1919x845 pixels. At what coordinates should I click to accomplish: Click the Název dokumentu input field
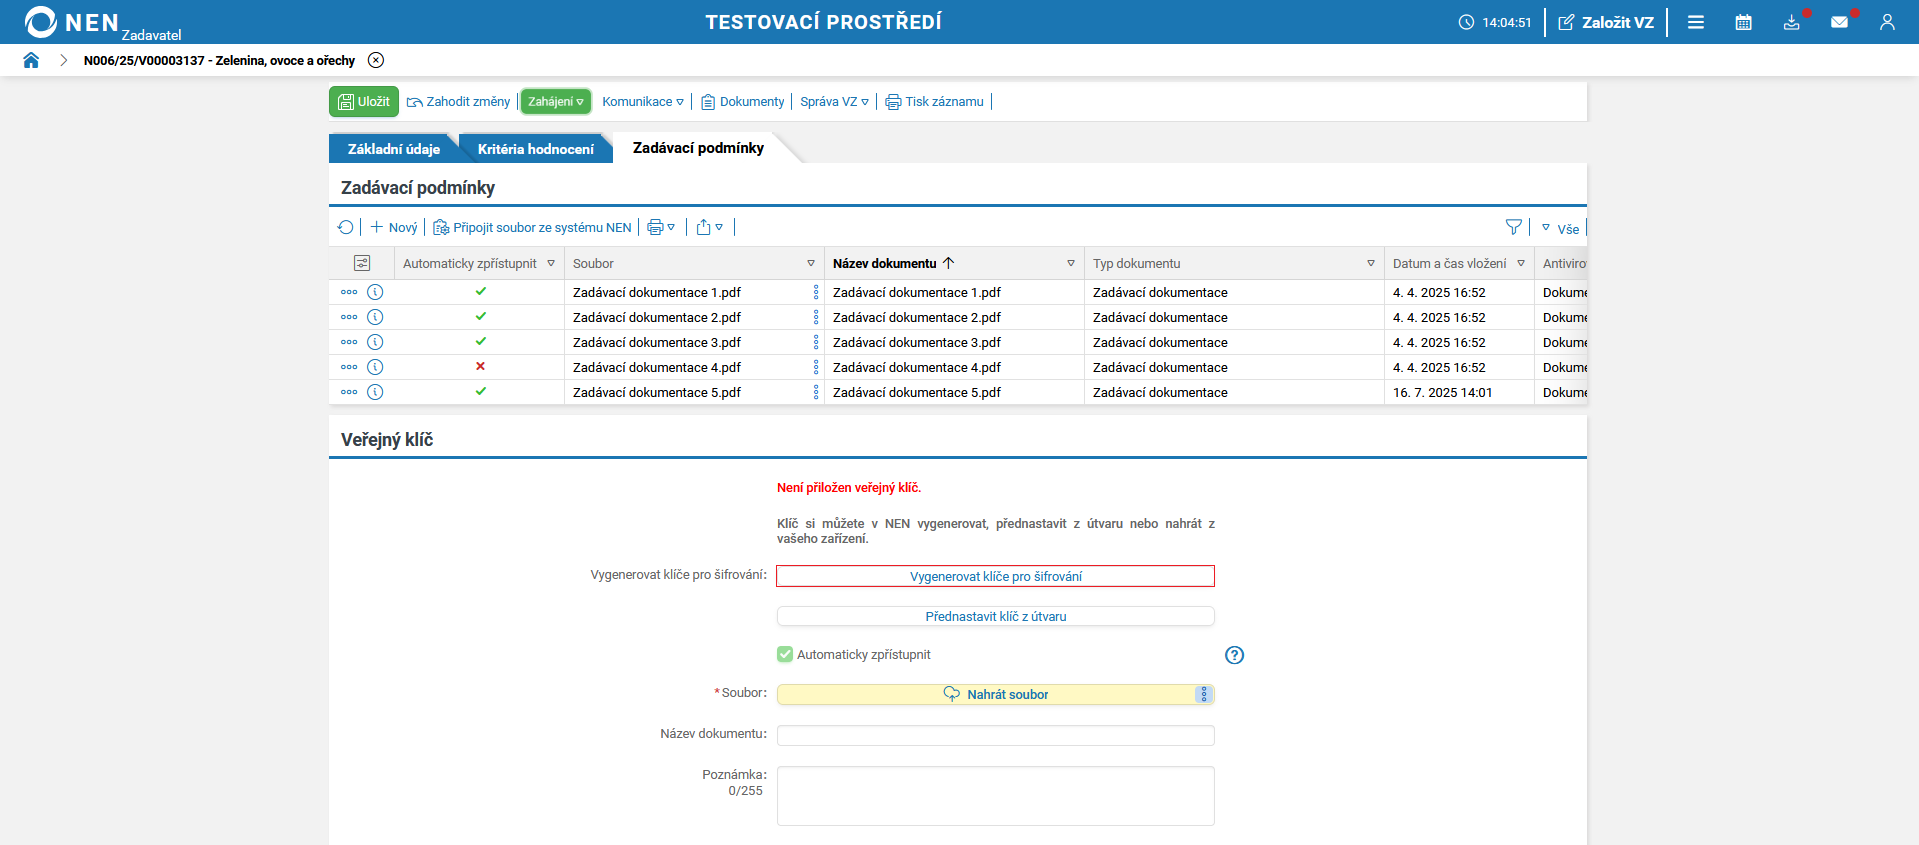point(995,735)
